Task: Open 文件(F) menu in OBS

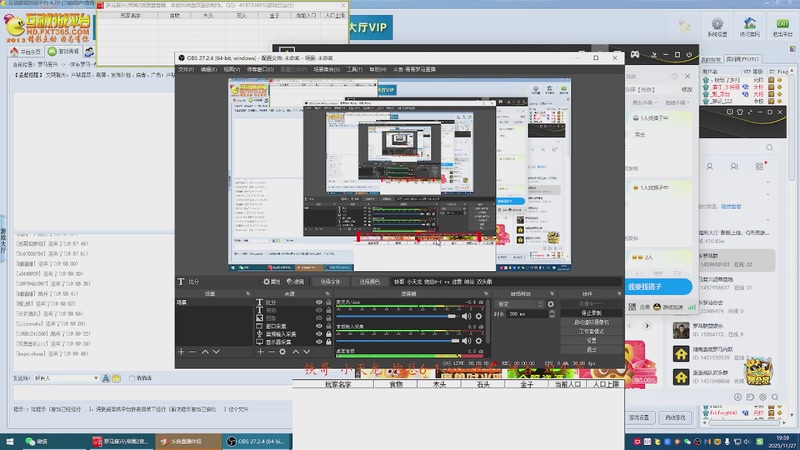Action: (186, 69)
